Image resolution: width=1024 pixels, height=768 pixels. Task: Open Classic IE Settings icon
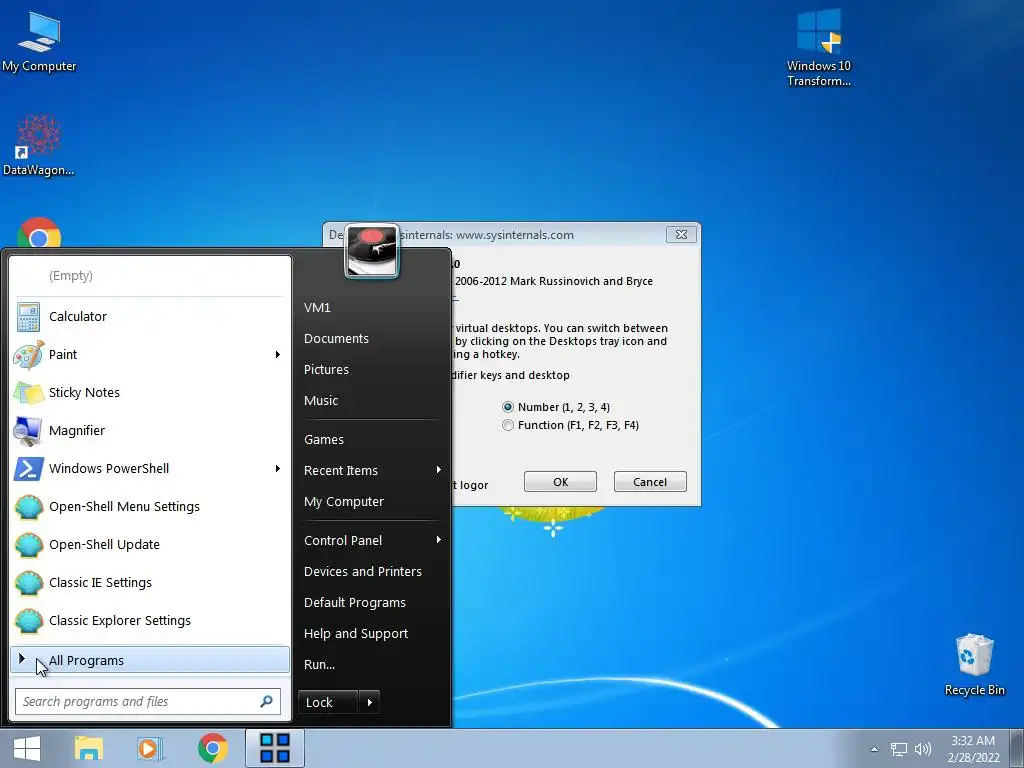click(x=29, y=583)
